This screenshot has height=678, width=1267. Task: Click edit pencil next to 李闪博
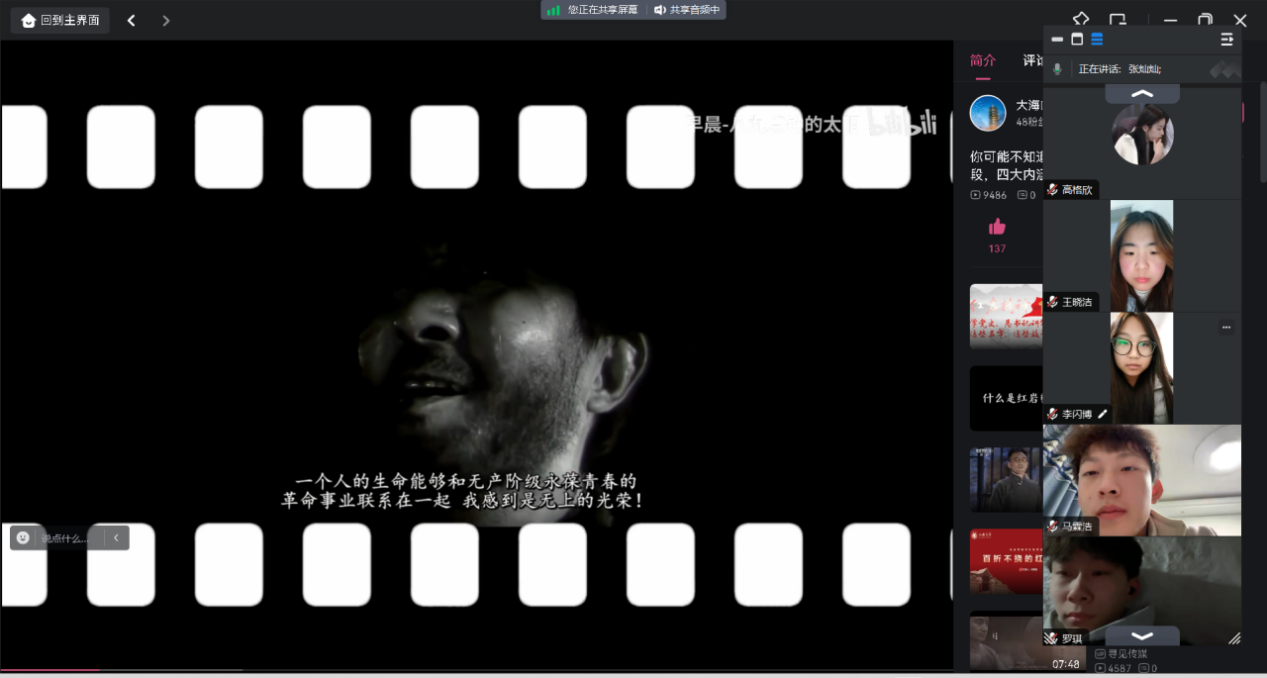click(x=1103, y=414)
